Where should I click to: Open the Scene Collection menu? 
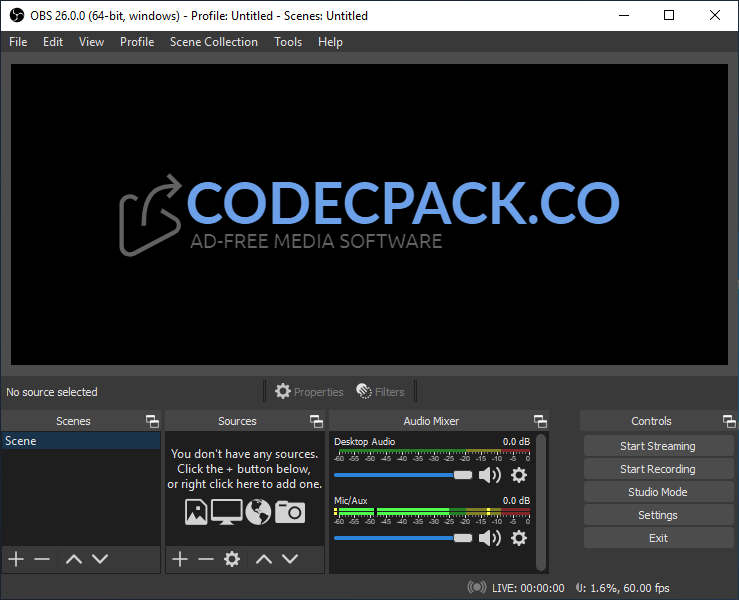point(213,42)
